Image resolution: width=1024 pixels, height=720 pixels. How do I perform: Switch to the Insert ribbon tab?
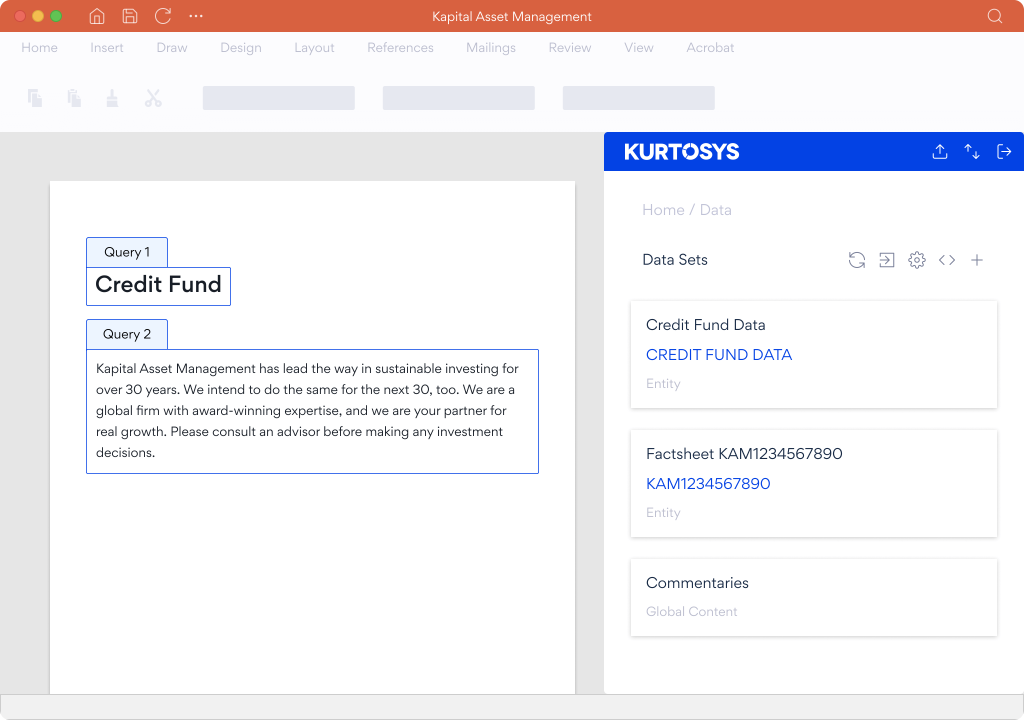coord(107,48)
